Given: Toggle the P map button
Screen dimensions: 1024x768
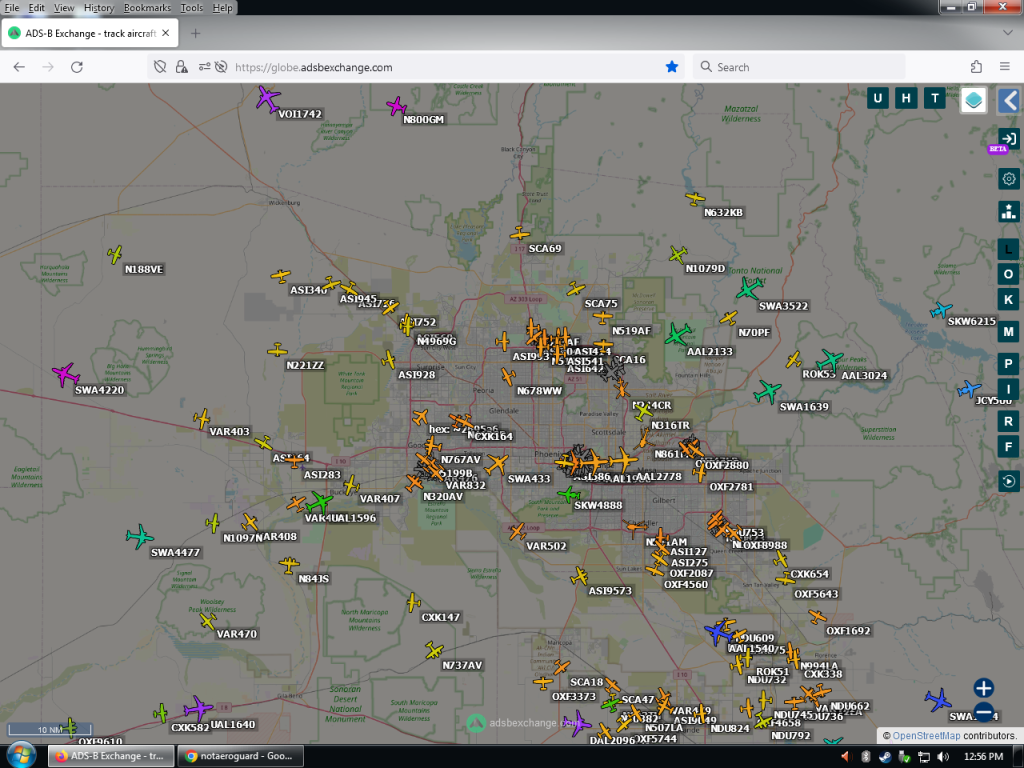Looking at the screenshot, I should click(x=1008, y=364).
